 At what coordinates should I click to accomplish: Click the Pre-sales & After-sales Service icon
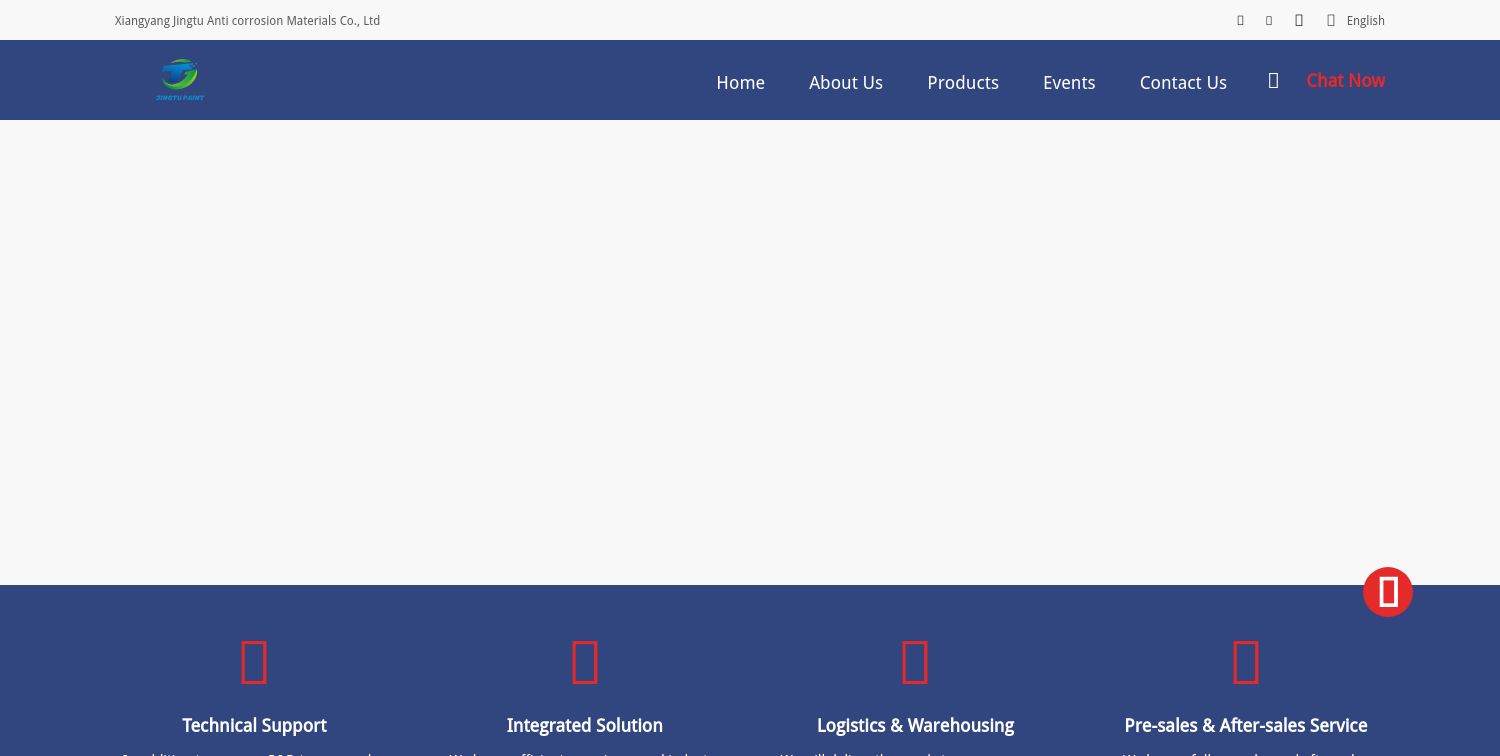pos(1245,662)
